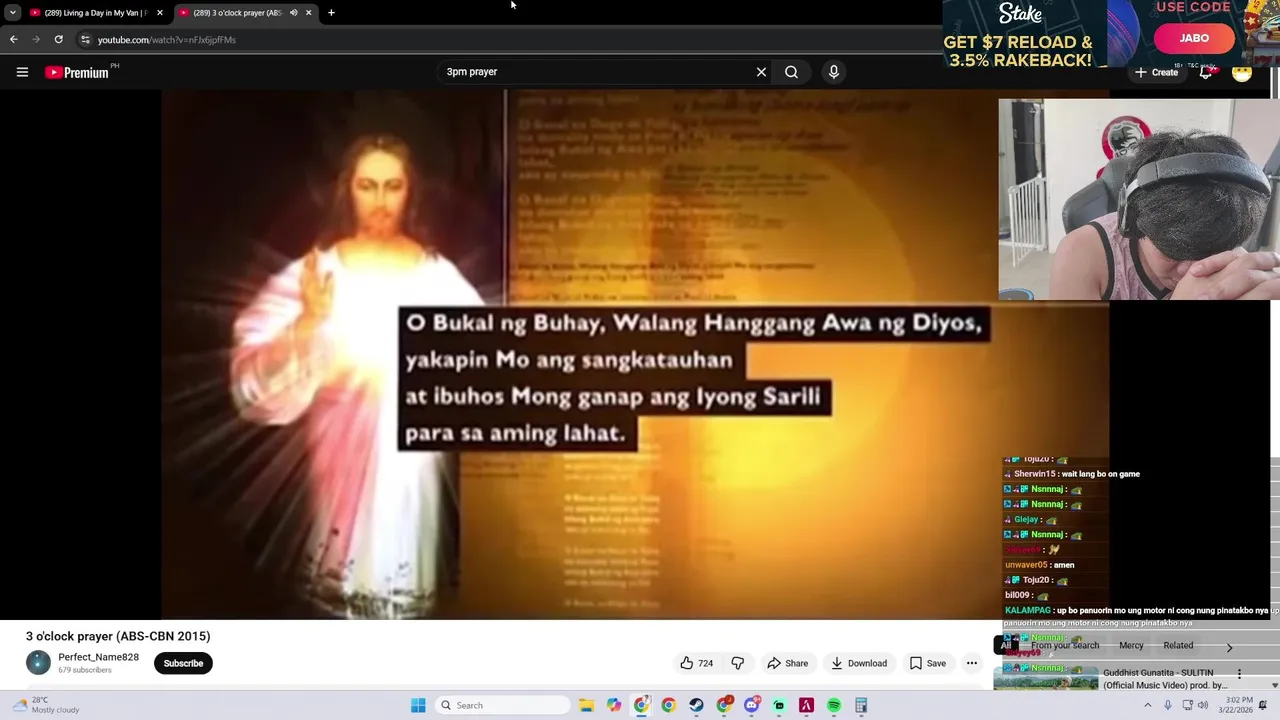Click the address bar URL
This screenshot has height=720, width=1280.
click(x=166, y=39)
